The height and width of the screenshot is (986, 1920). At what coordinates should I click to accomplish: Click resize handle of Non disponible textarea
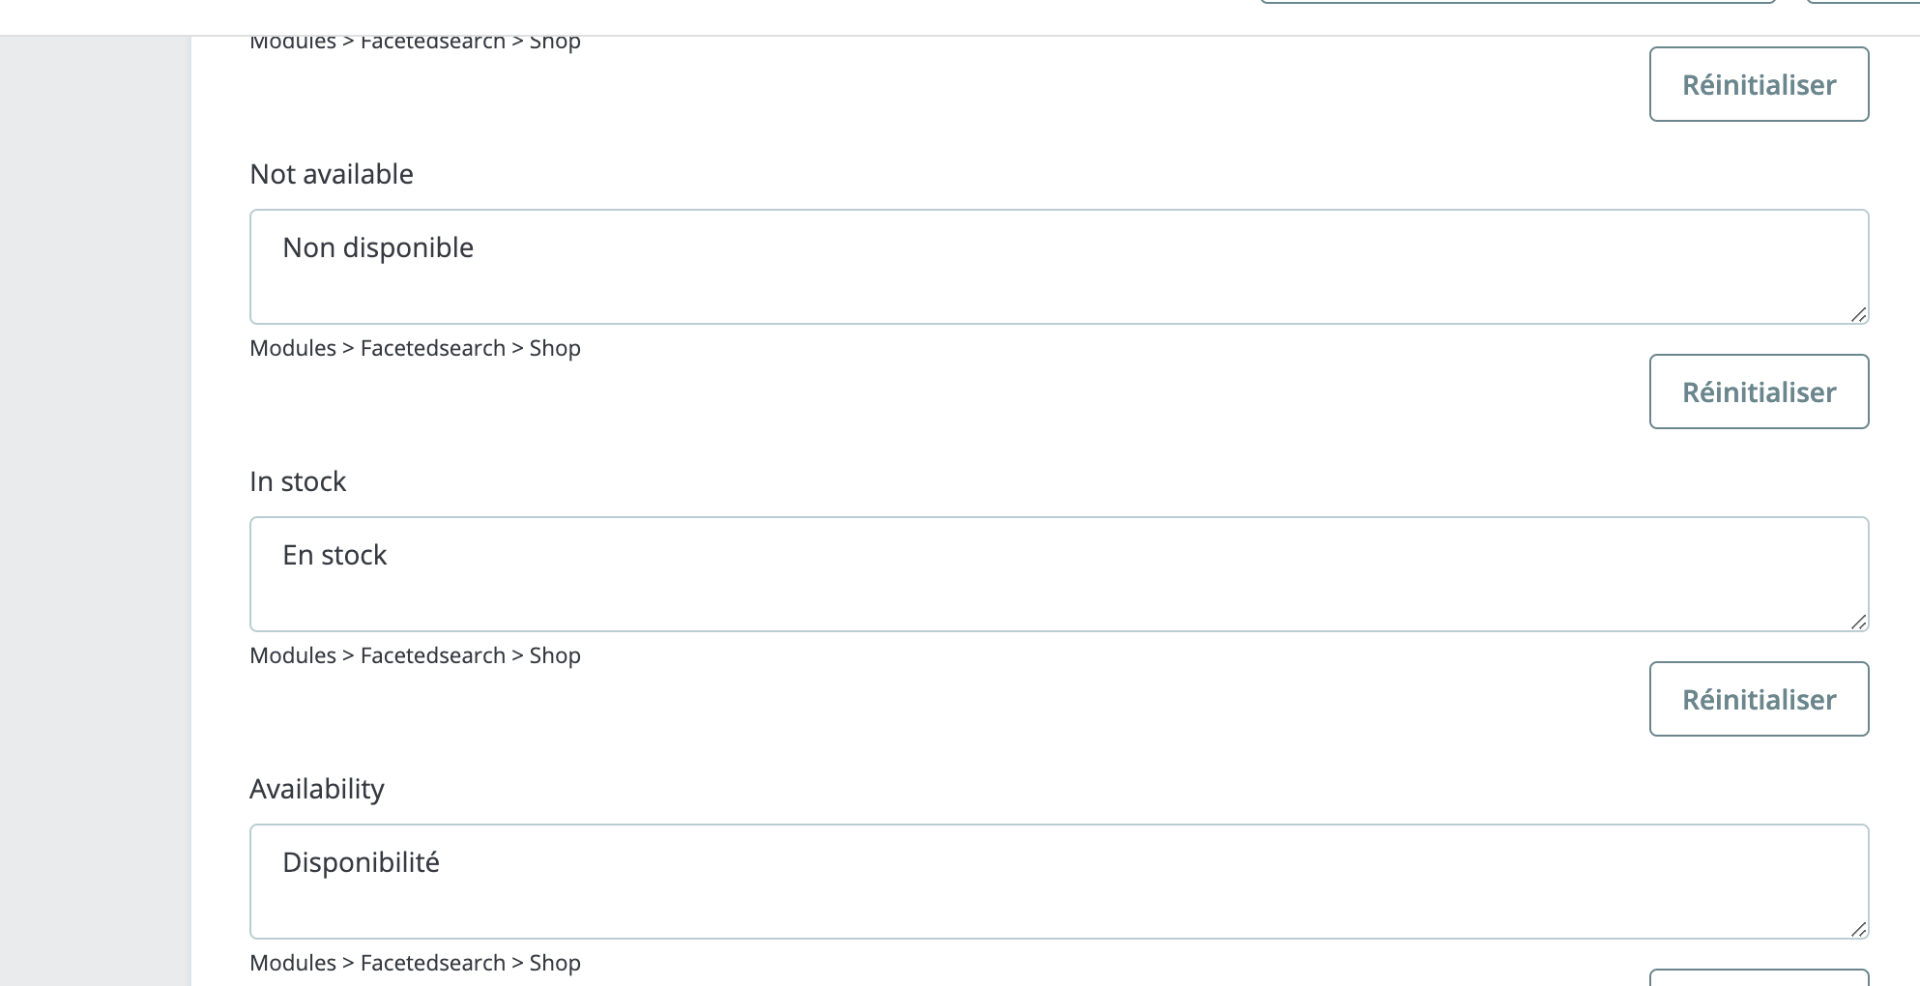click(x=1858, y=315)
